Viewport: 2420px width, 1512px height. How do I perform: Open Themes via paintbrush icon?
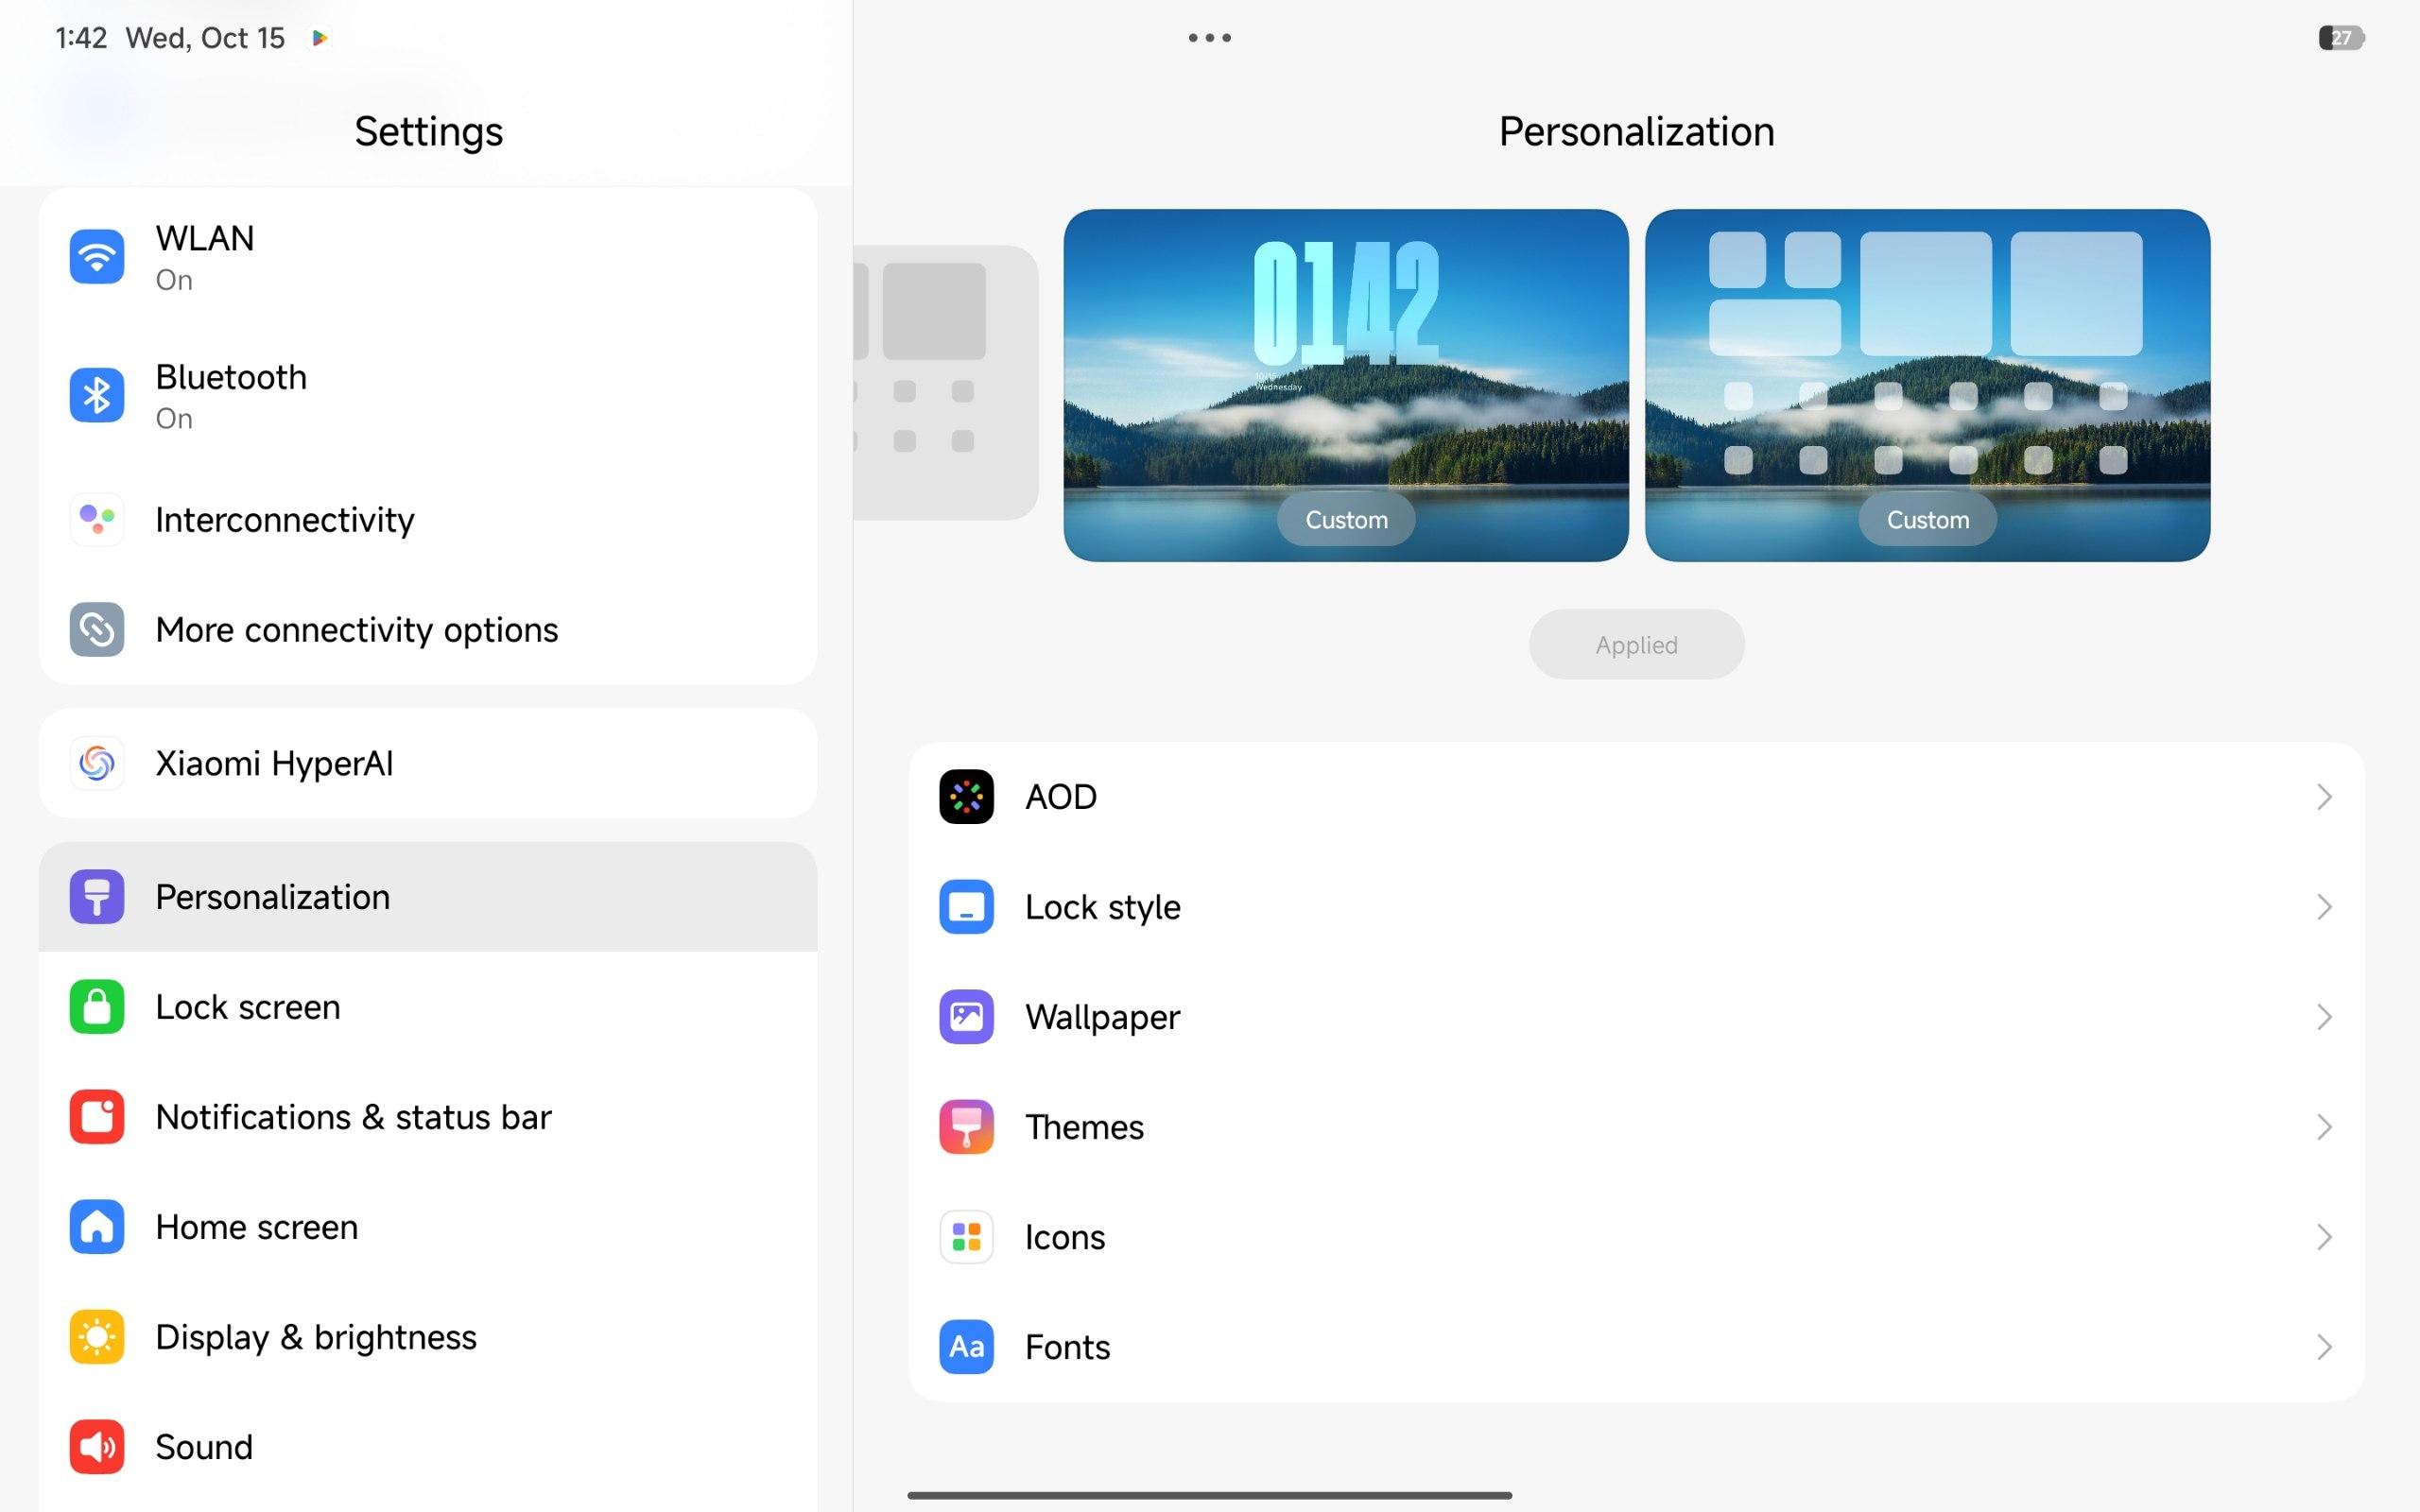[x=966, y=1127]
